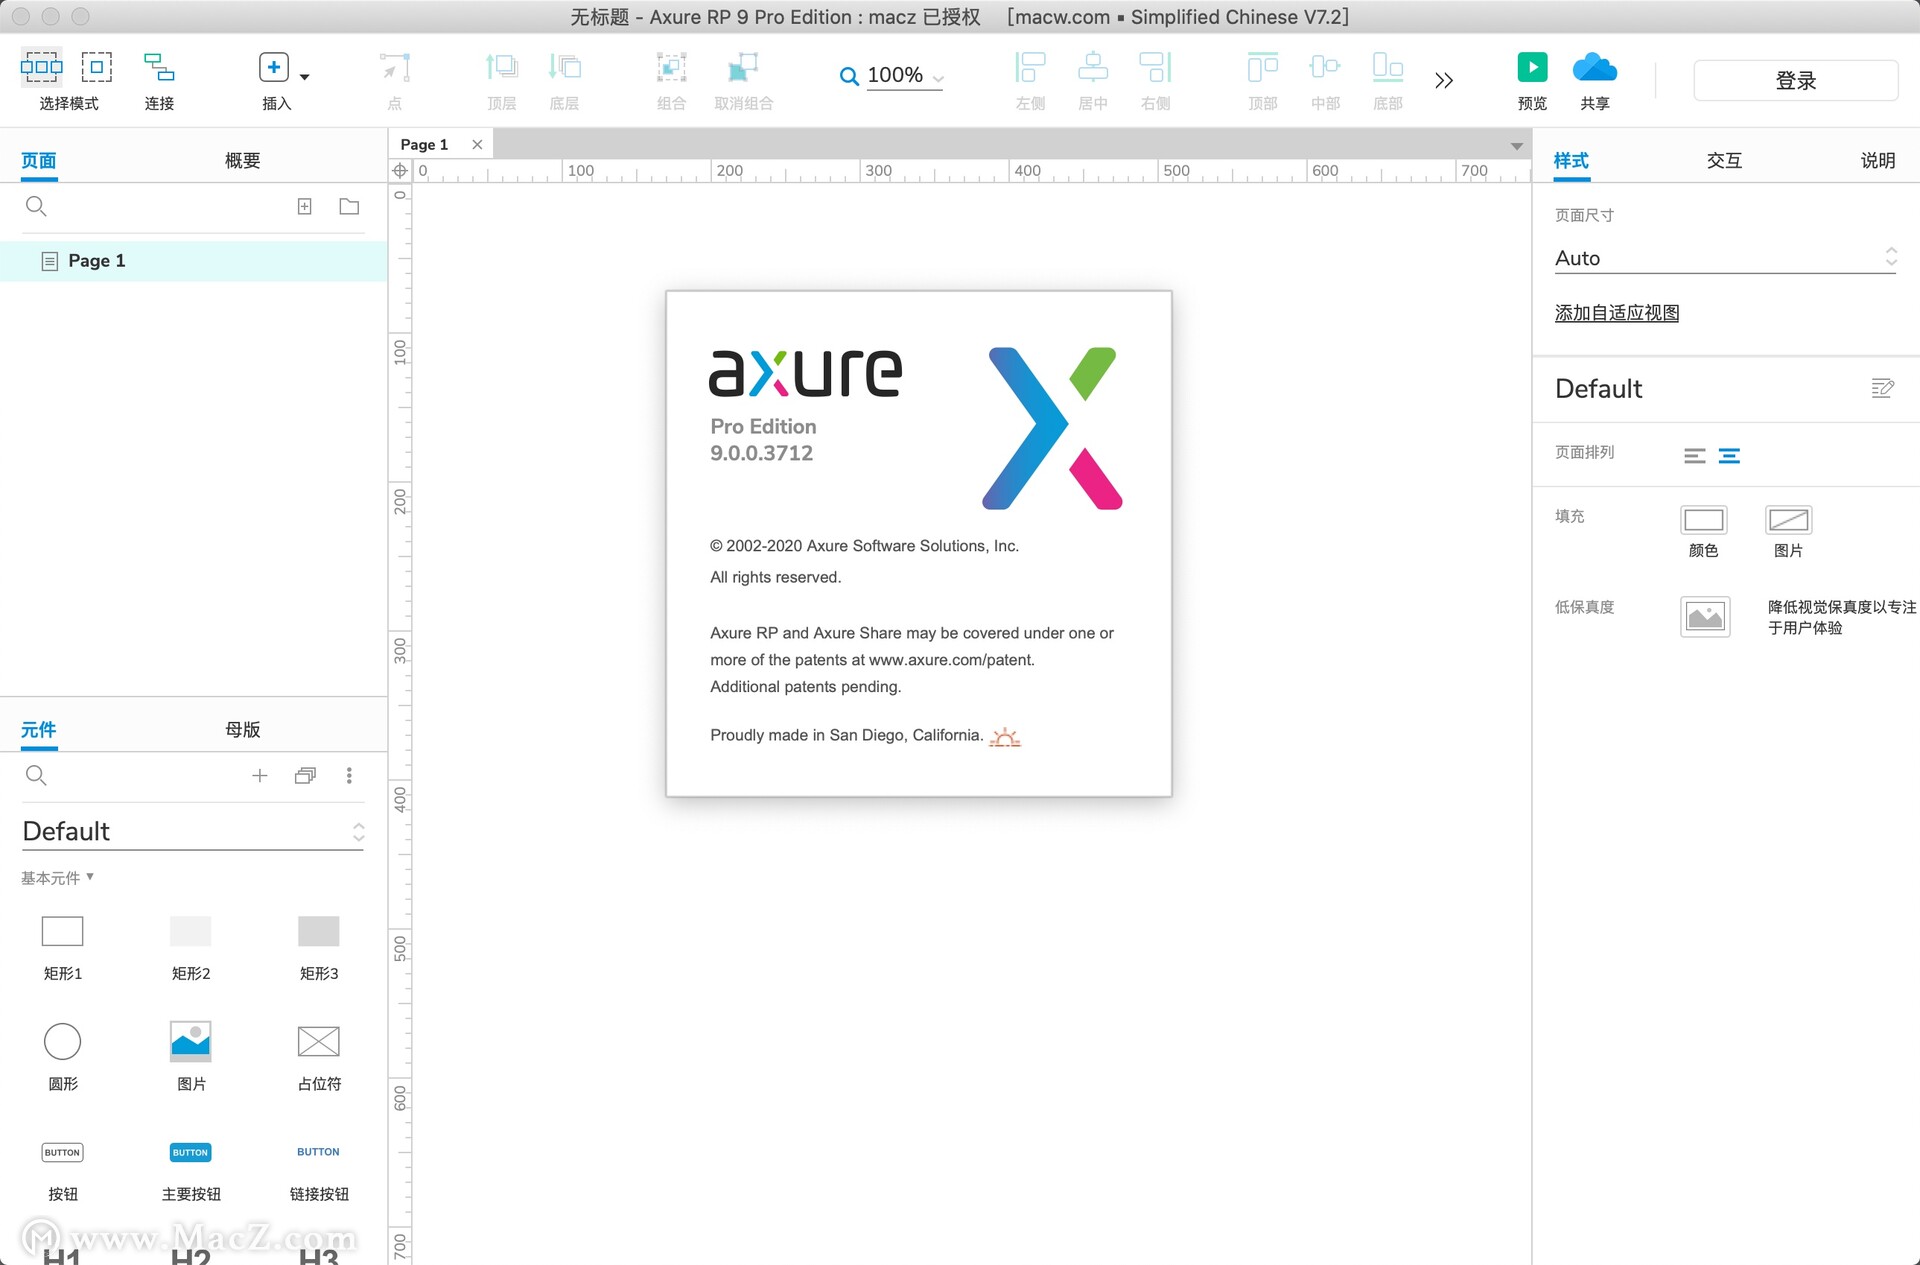Click the 组合 group icon
Viewport: 1920px width, 1265px height.
(671, 67)
